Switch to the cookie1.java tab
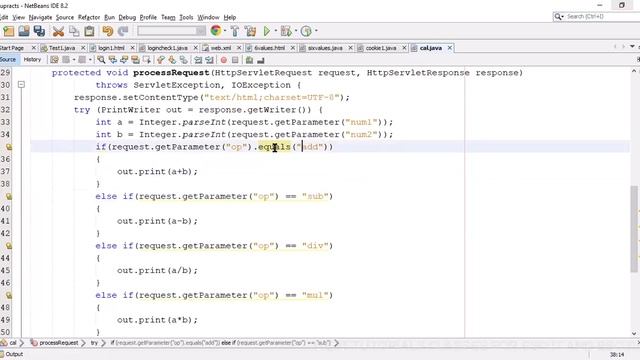Image resolution: width=640 pixels, height=360 pixels. [x=381, y=48]
